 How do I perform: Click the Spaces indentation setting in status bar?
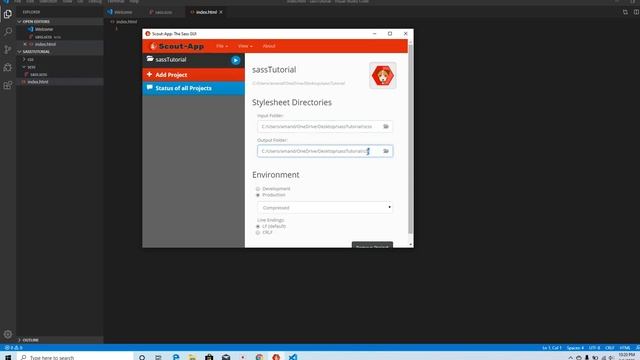pyautogui.click(x=575, y=348)
